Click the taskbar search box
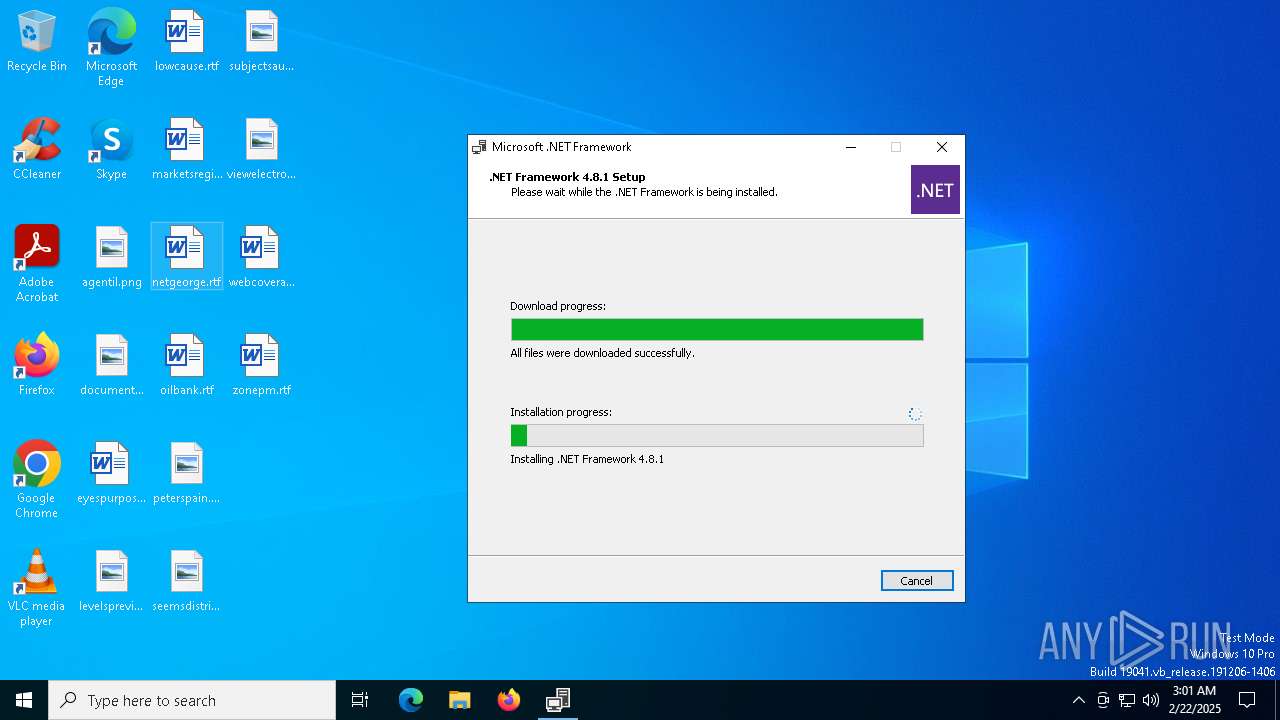The image size is (1280, 720). 192,700
